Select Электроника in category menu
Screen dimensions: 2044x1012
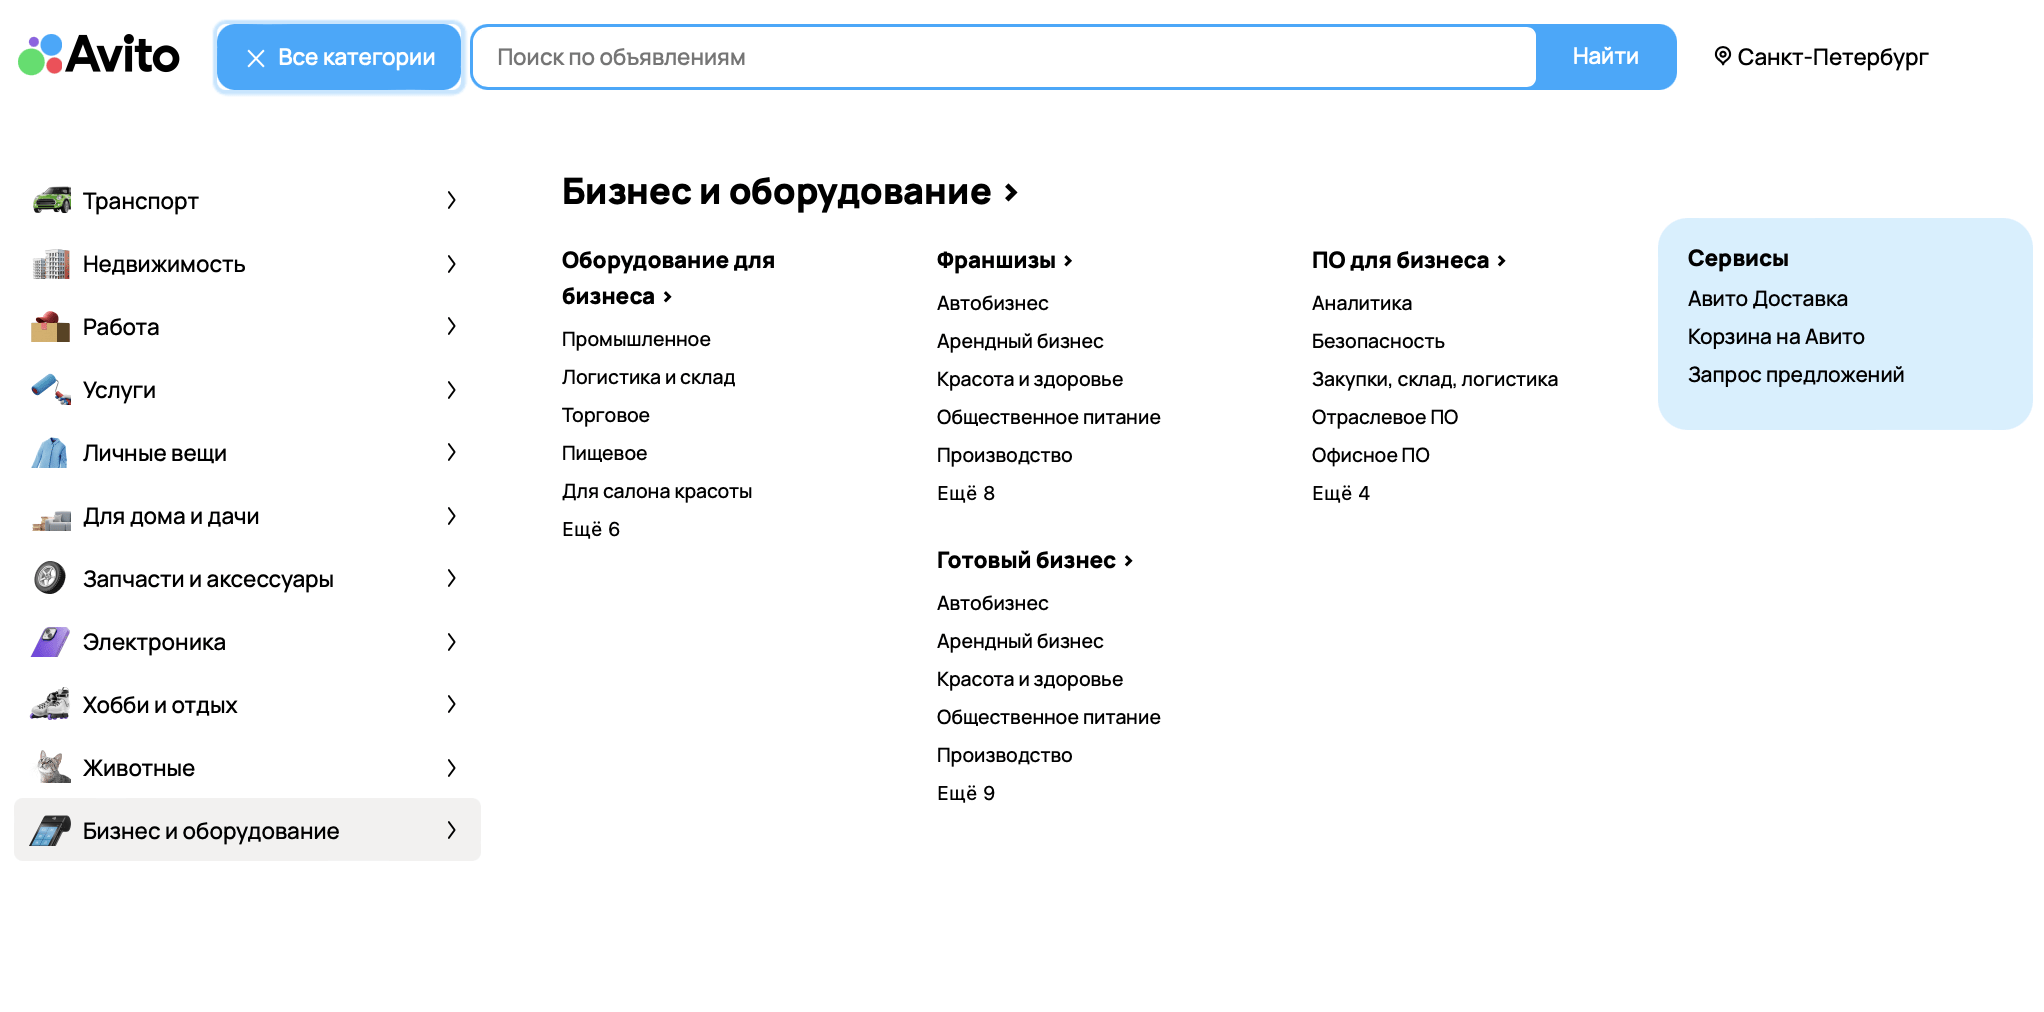click(x=247, y=642)
